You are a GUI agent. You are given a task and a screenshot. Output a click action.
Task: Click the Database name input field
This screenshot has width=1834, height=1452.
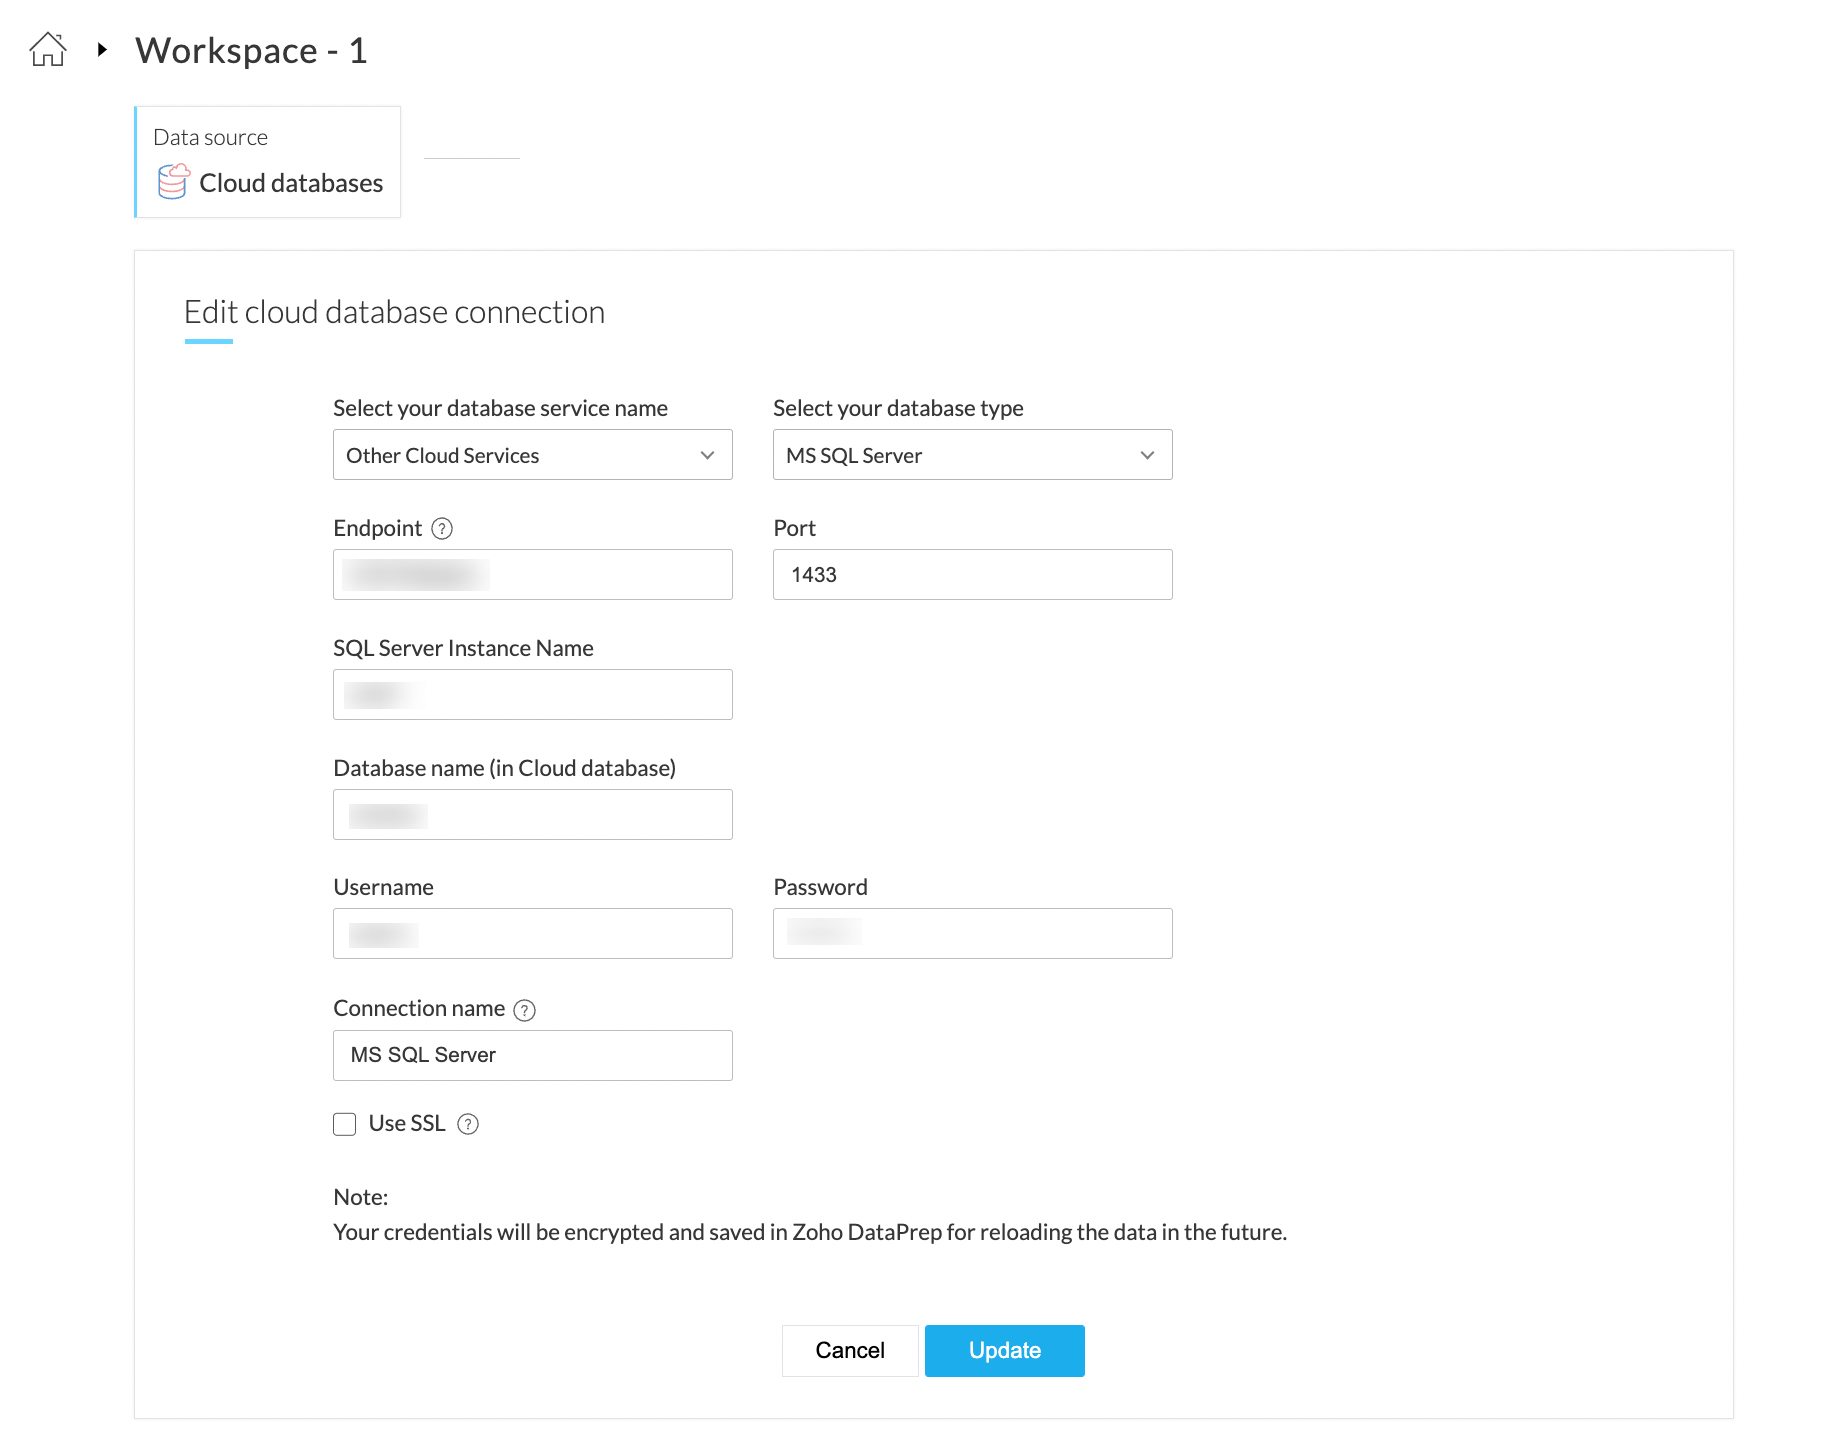(x=532, y=815)
